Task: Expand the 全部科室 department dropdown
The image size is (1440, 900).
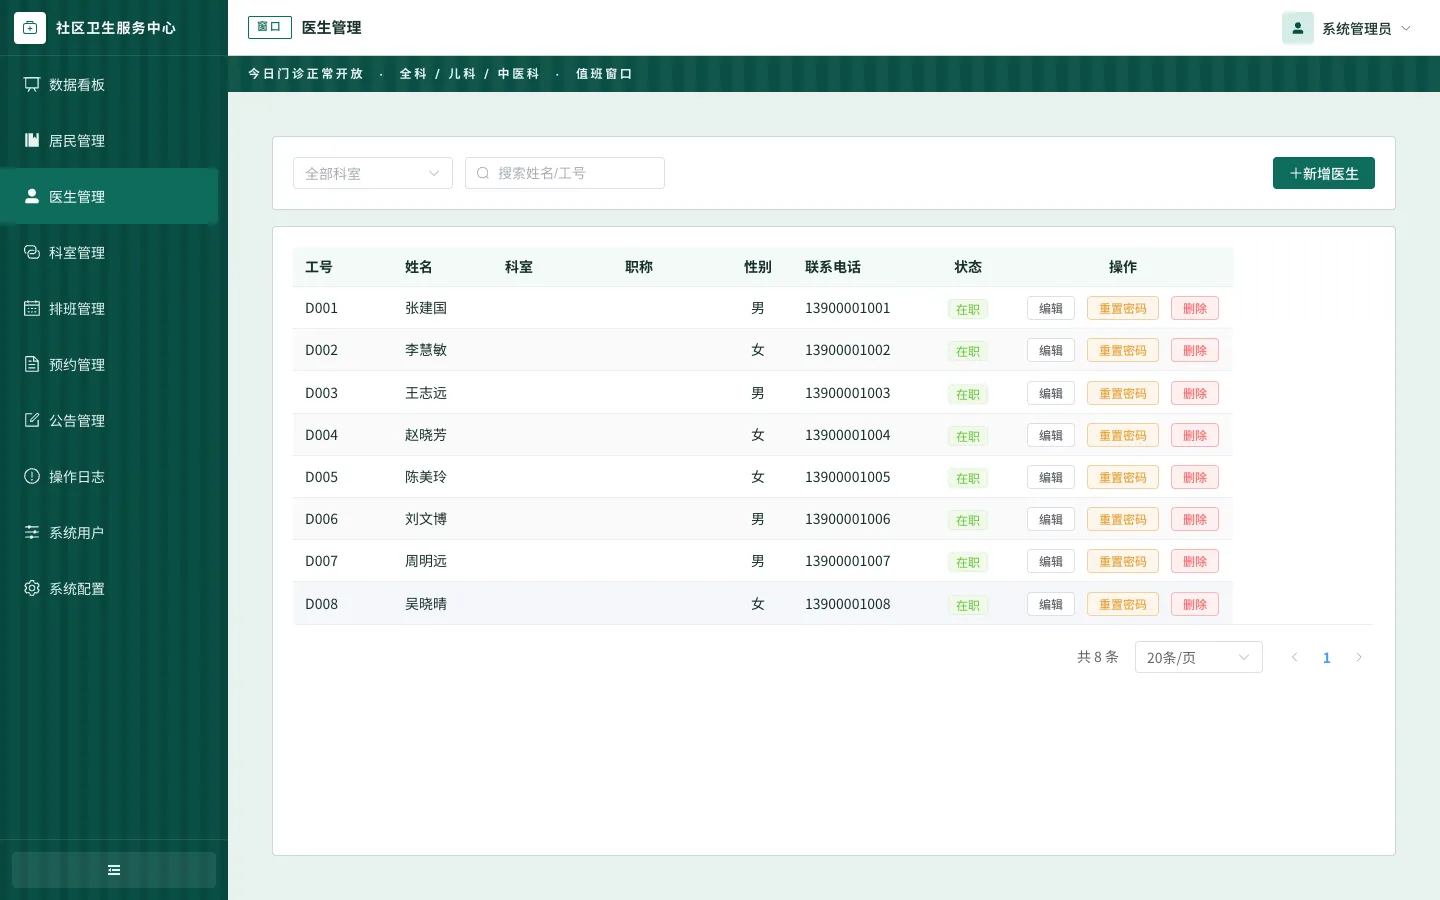Action: [373, 173]
